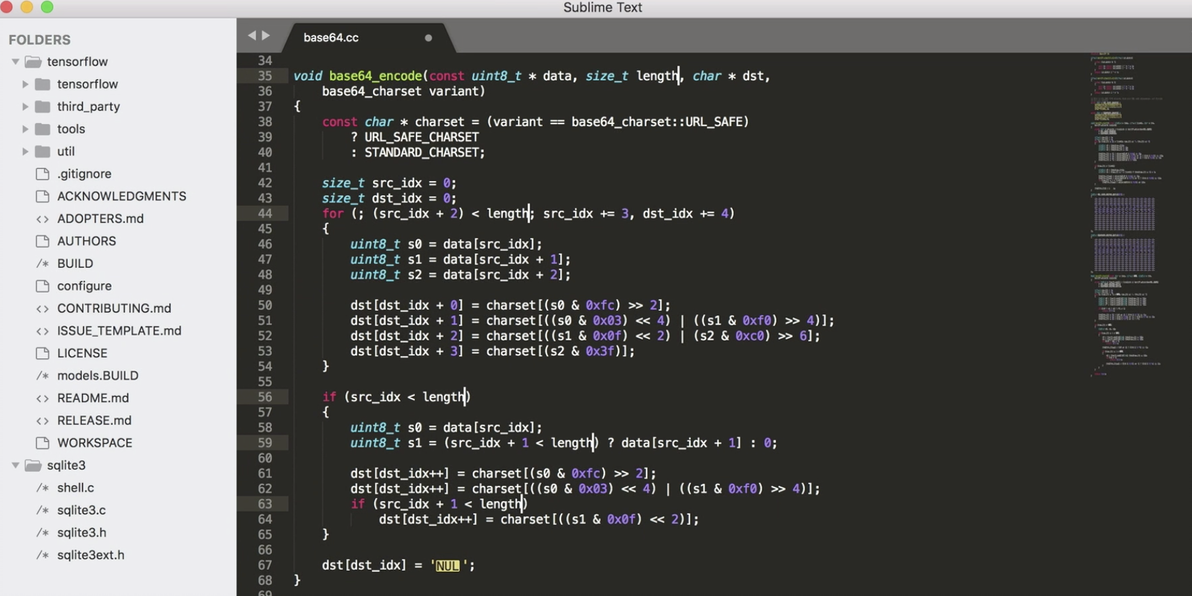Click the third_party folder icon
The height and width of the screenshot is (596, 1192).
[x=43, y=106]
